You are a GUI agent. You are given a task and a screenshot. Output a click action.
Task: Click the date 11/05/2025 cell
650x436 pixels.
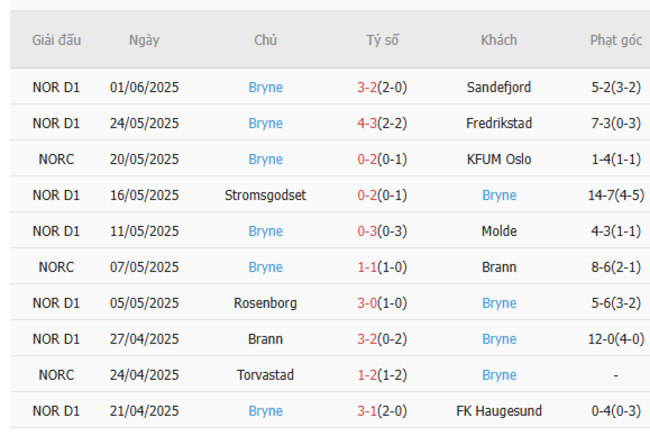[144, 231]
